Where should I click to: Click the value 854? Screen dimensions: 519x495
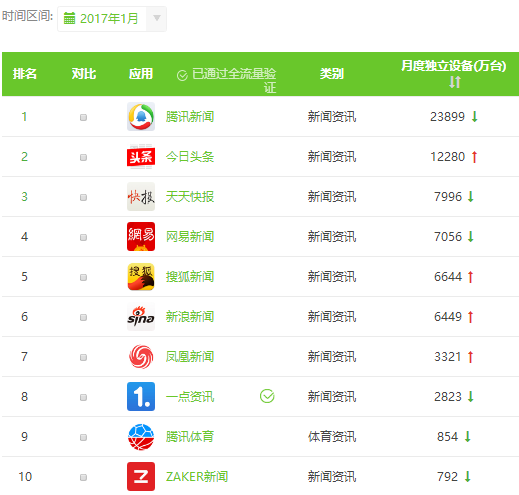pyautogui.click(x=448, y=437)
